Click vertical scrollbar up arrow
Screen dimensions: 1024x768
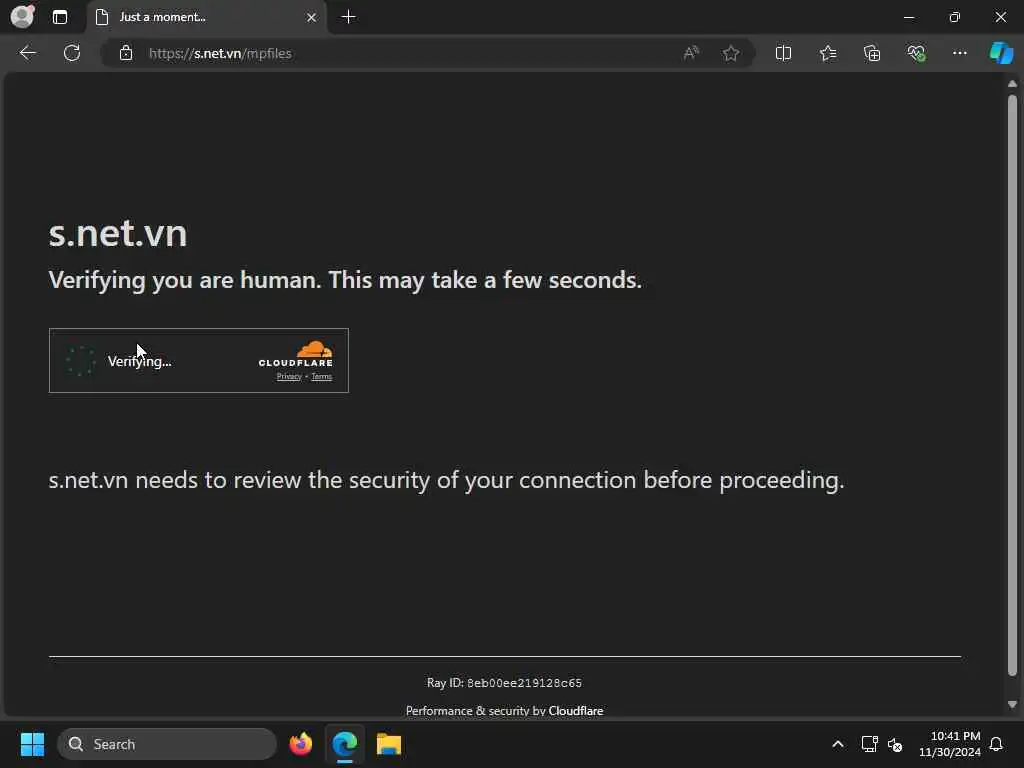[x=1012, y=84]
